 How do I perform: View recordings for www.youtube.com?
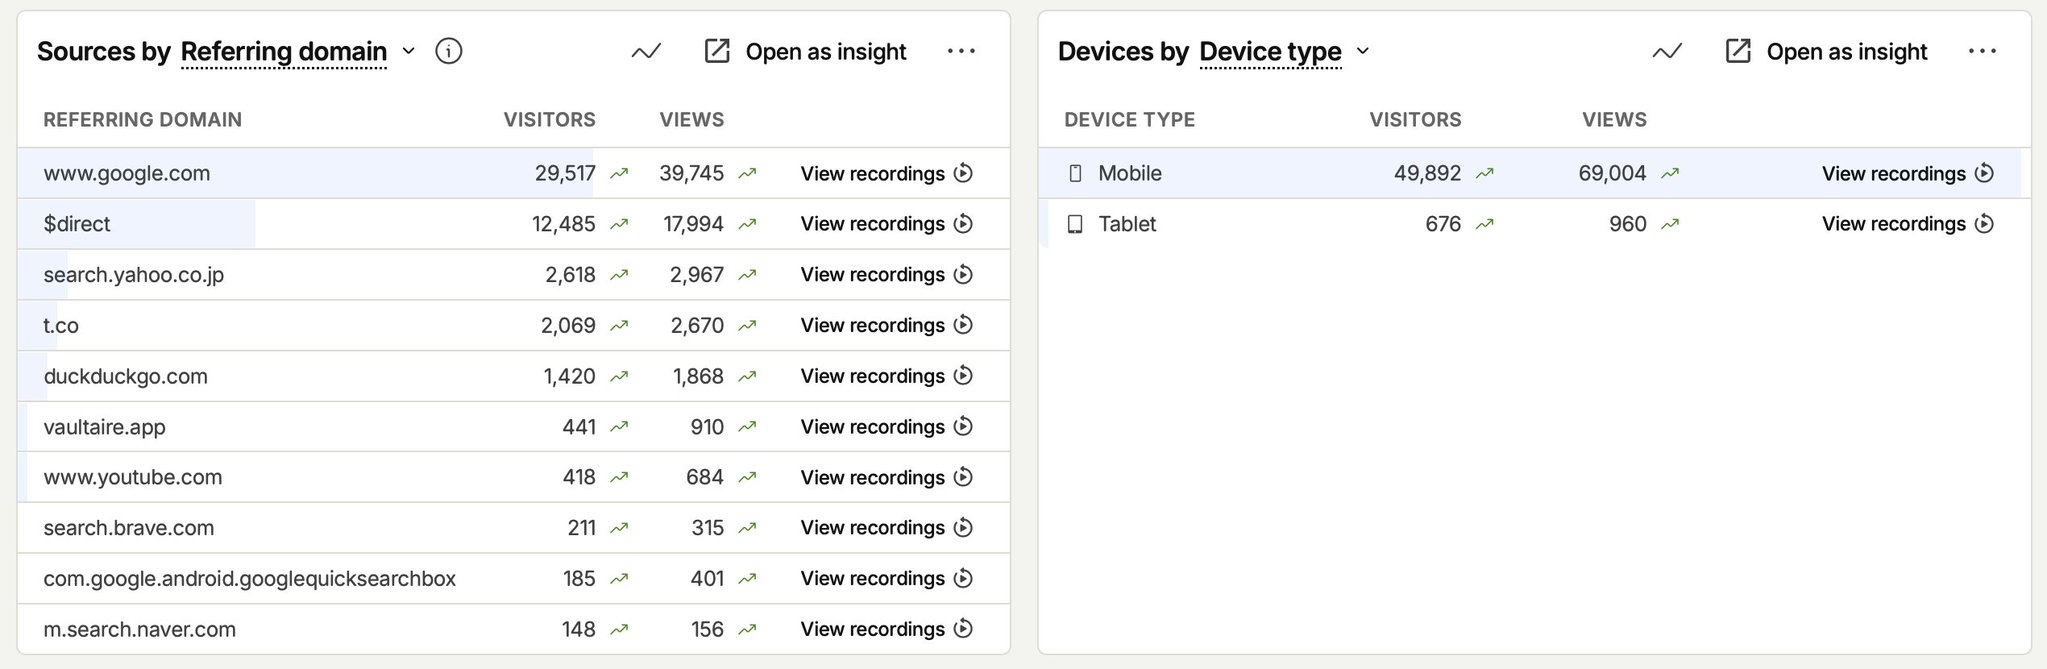point(887,477)
